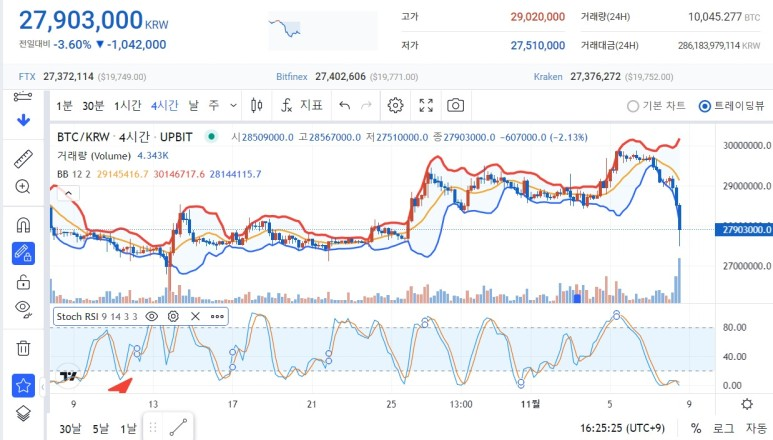Select the ruler measure tool

(23, 158)
